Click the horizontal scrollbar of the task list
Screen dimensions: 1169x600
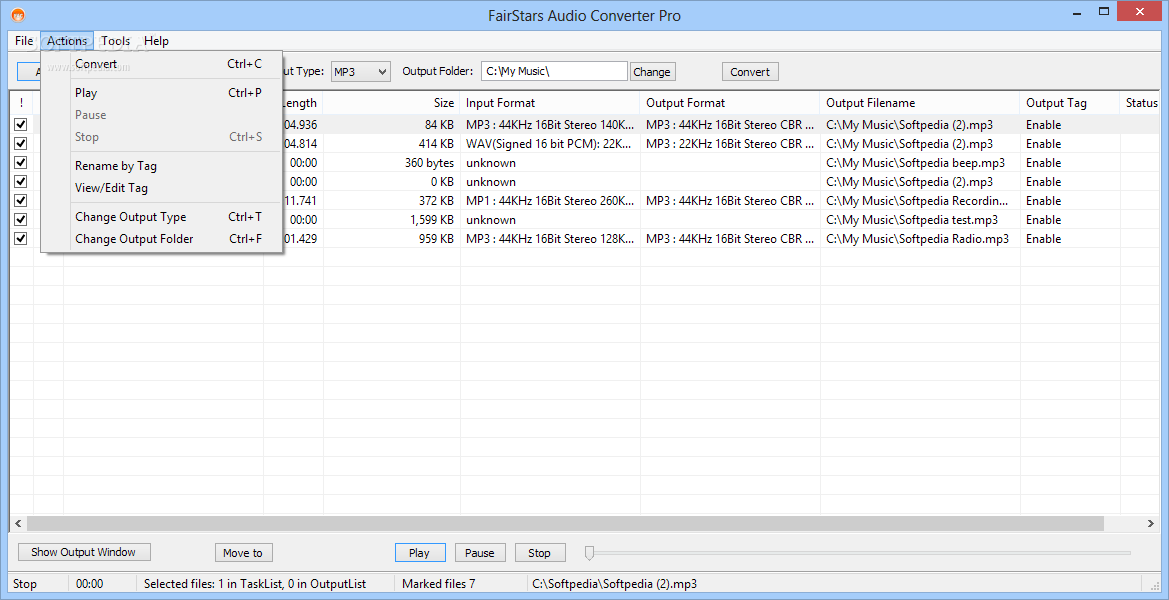[565, 524]
